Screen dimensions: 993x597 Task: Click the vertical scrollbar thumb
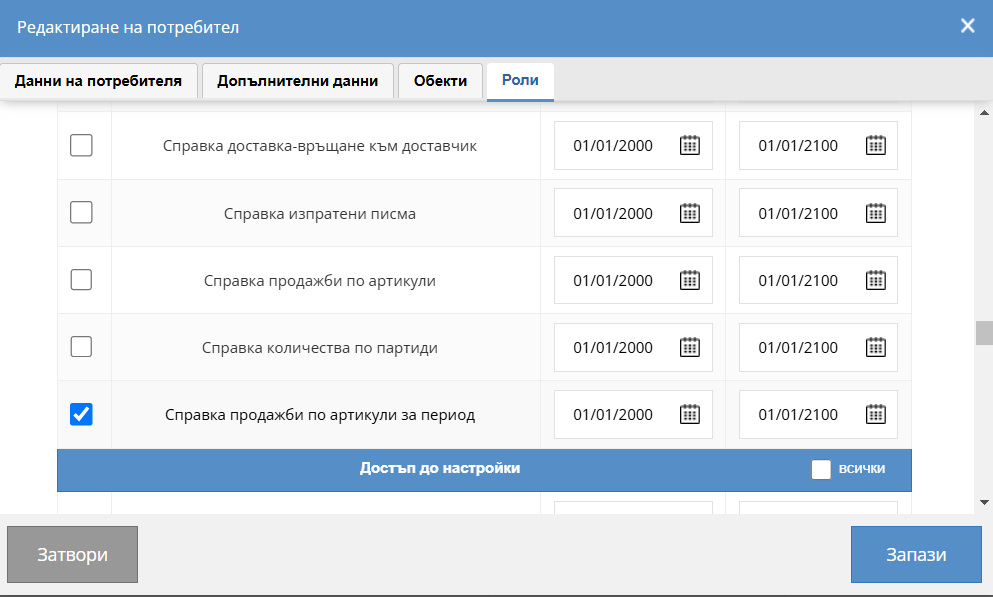tap(984, 332)
